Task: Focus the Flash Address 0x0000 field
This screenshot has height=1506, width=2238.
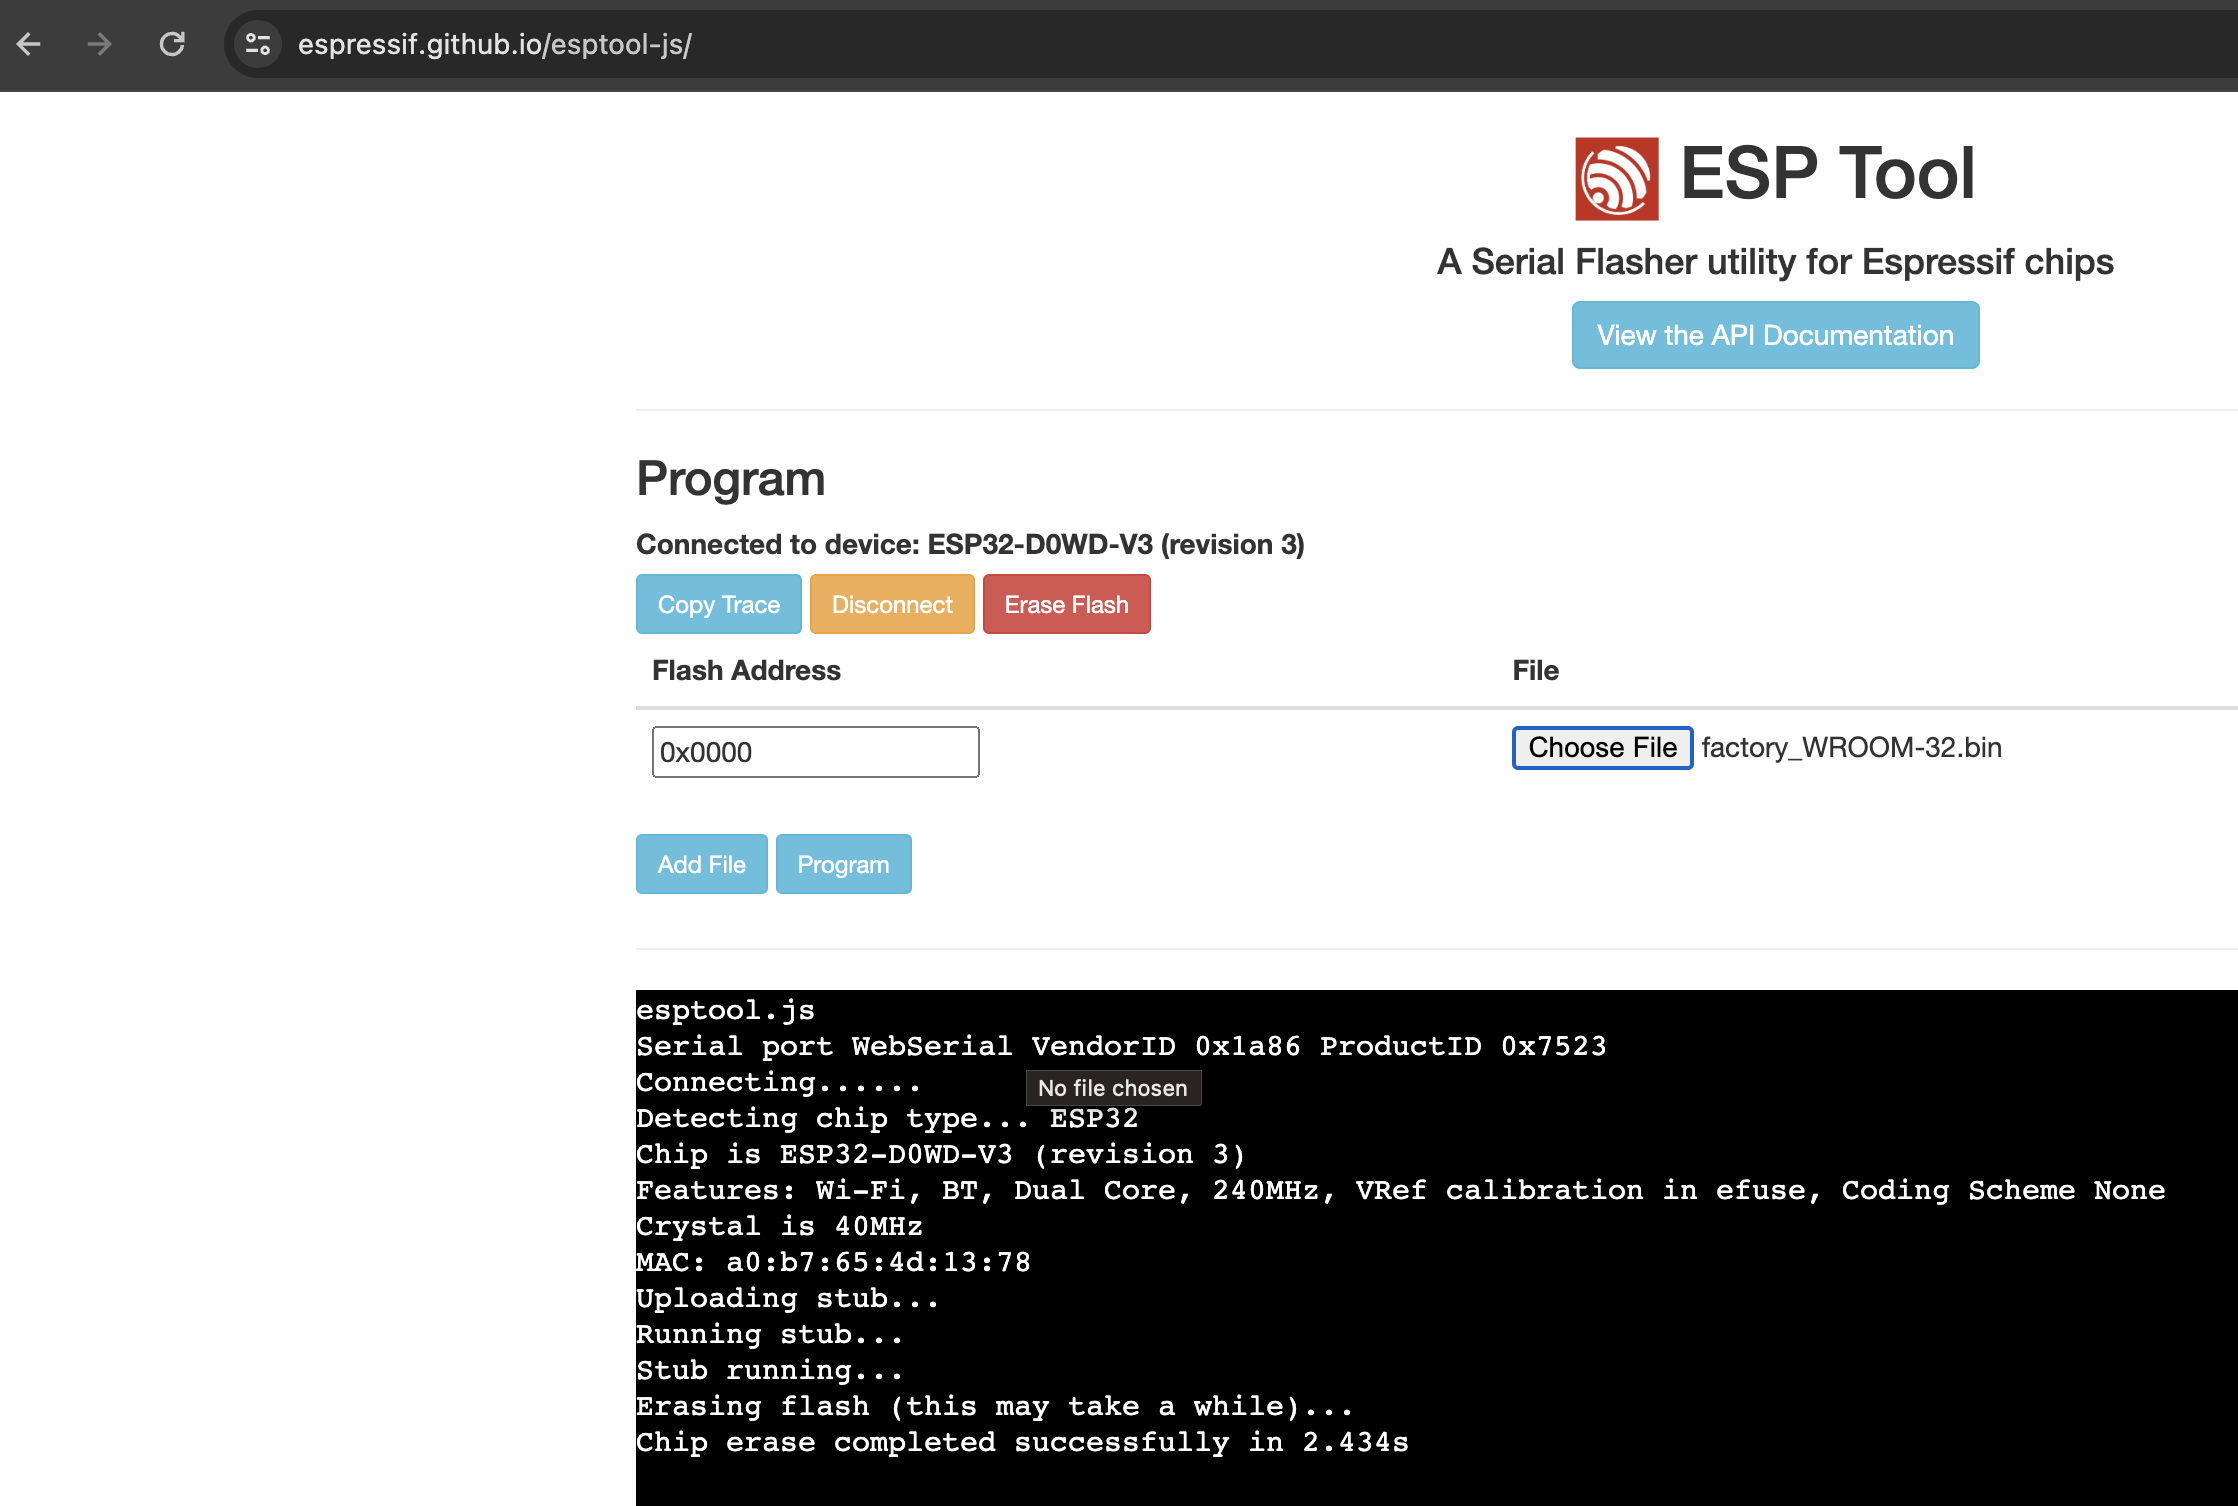Action: coord(815,752)
